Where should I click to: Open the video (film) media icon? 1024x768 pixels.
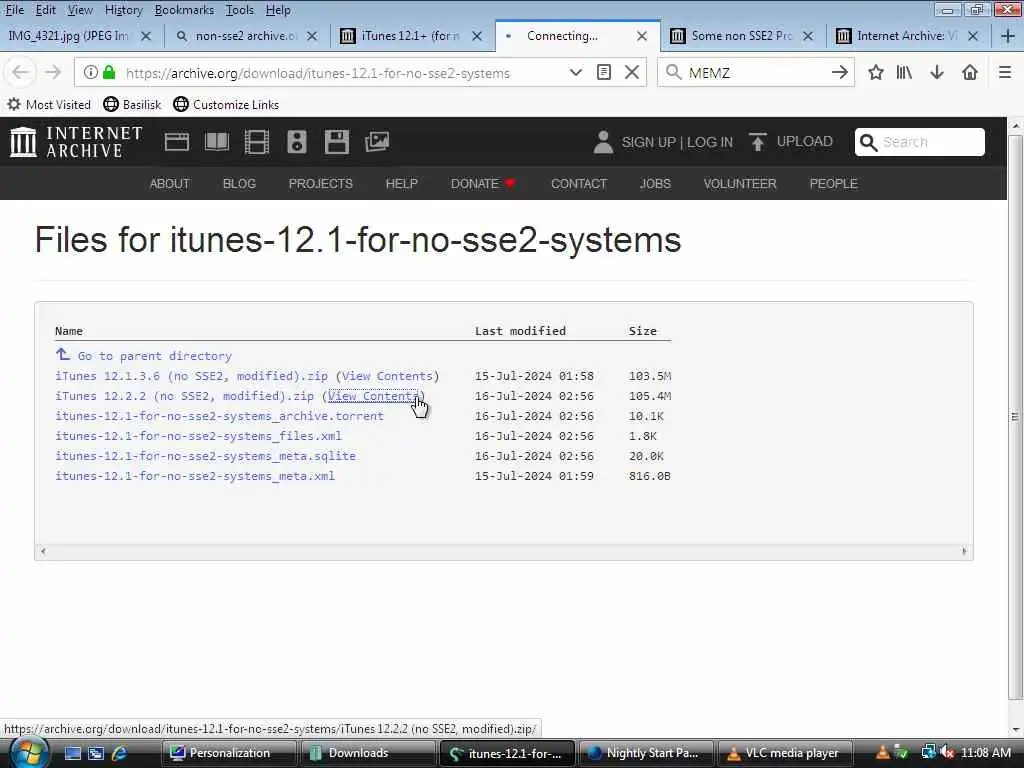[257, 142]
